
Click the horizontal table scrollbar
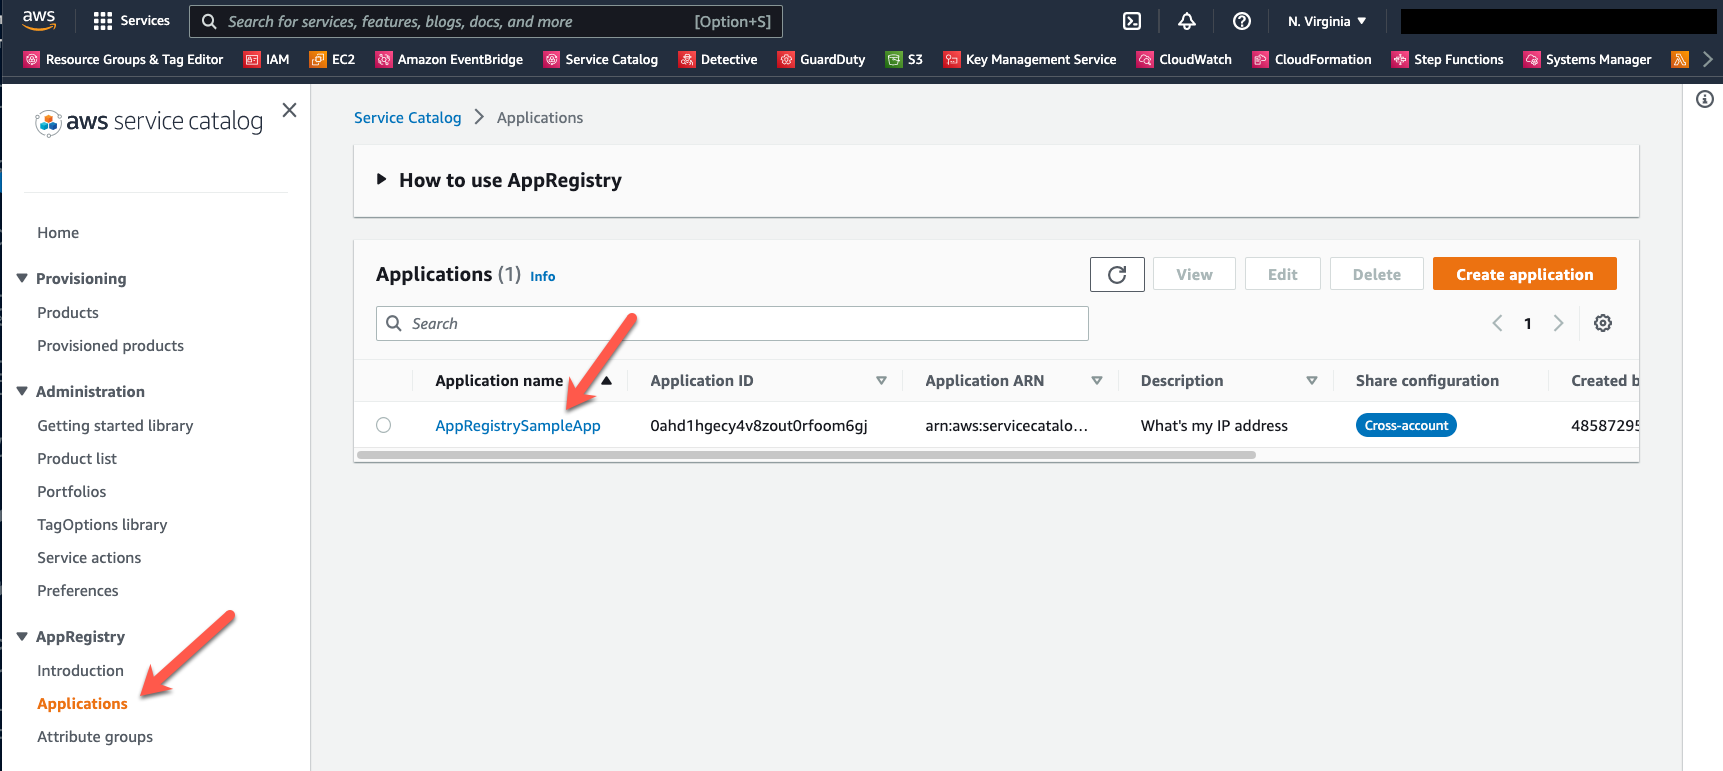point(805,455)
